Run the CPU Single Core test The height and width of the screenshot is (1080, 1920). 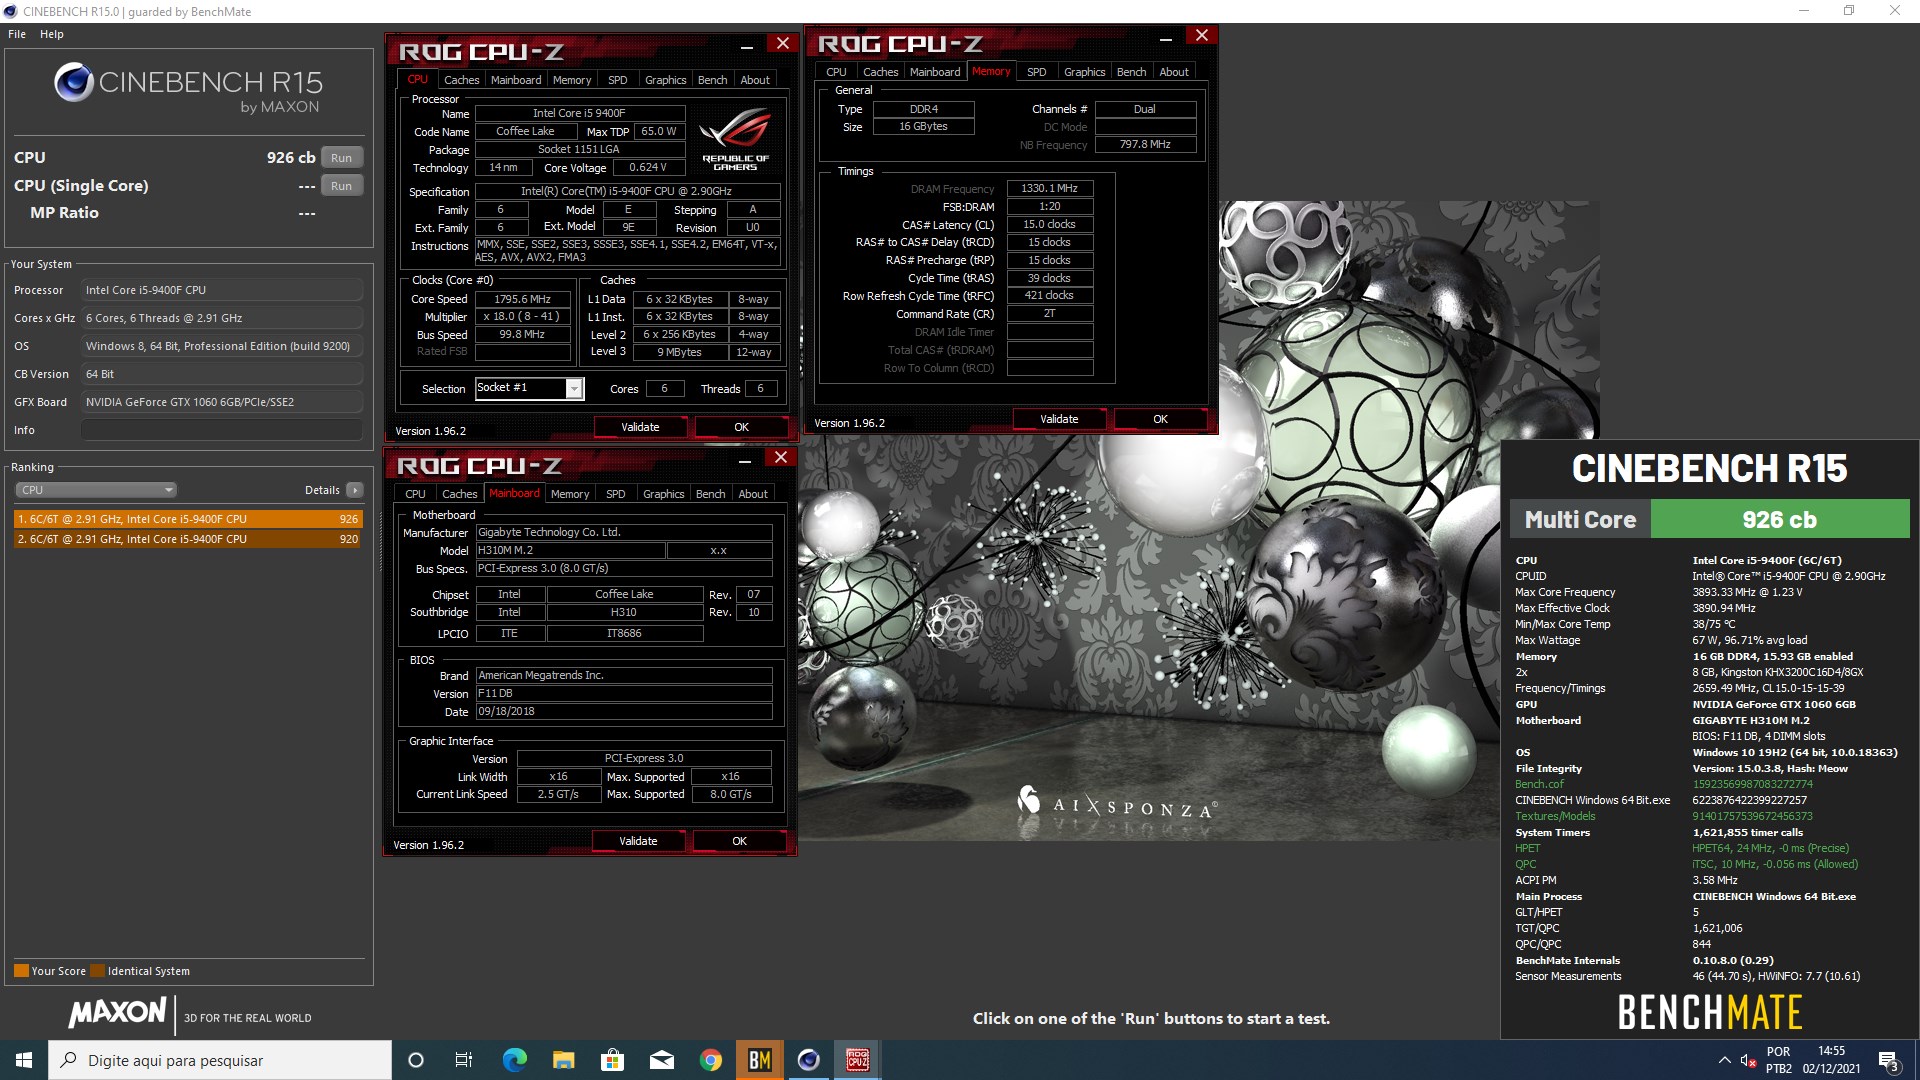point(341,186)
